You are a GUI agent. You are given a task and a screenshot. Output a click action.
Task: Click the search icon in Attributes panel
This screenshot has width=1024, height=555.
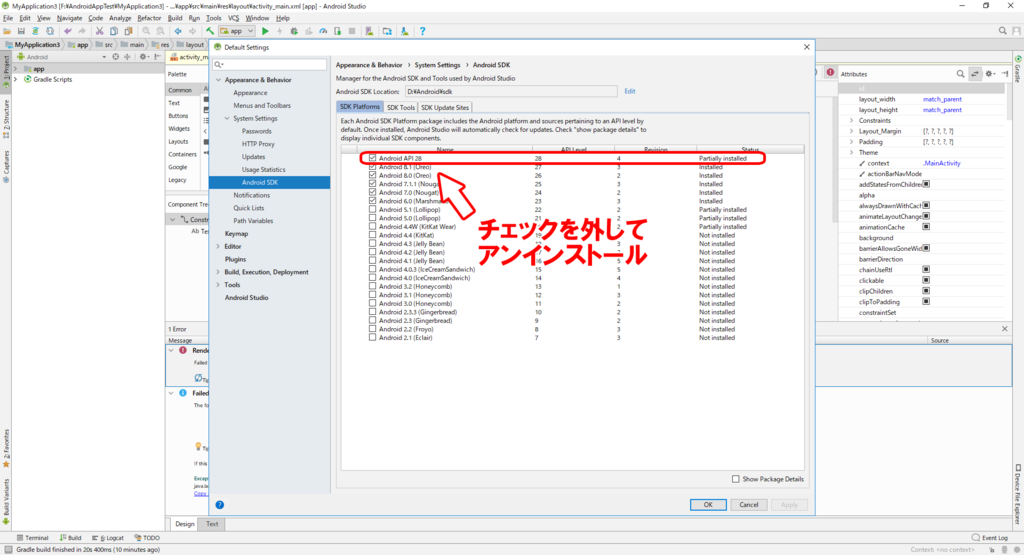tap(960, 74)
